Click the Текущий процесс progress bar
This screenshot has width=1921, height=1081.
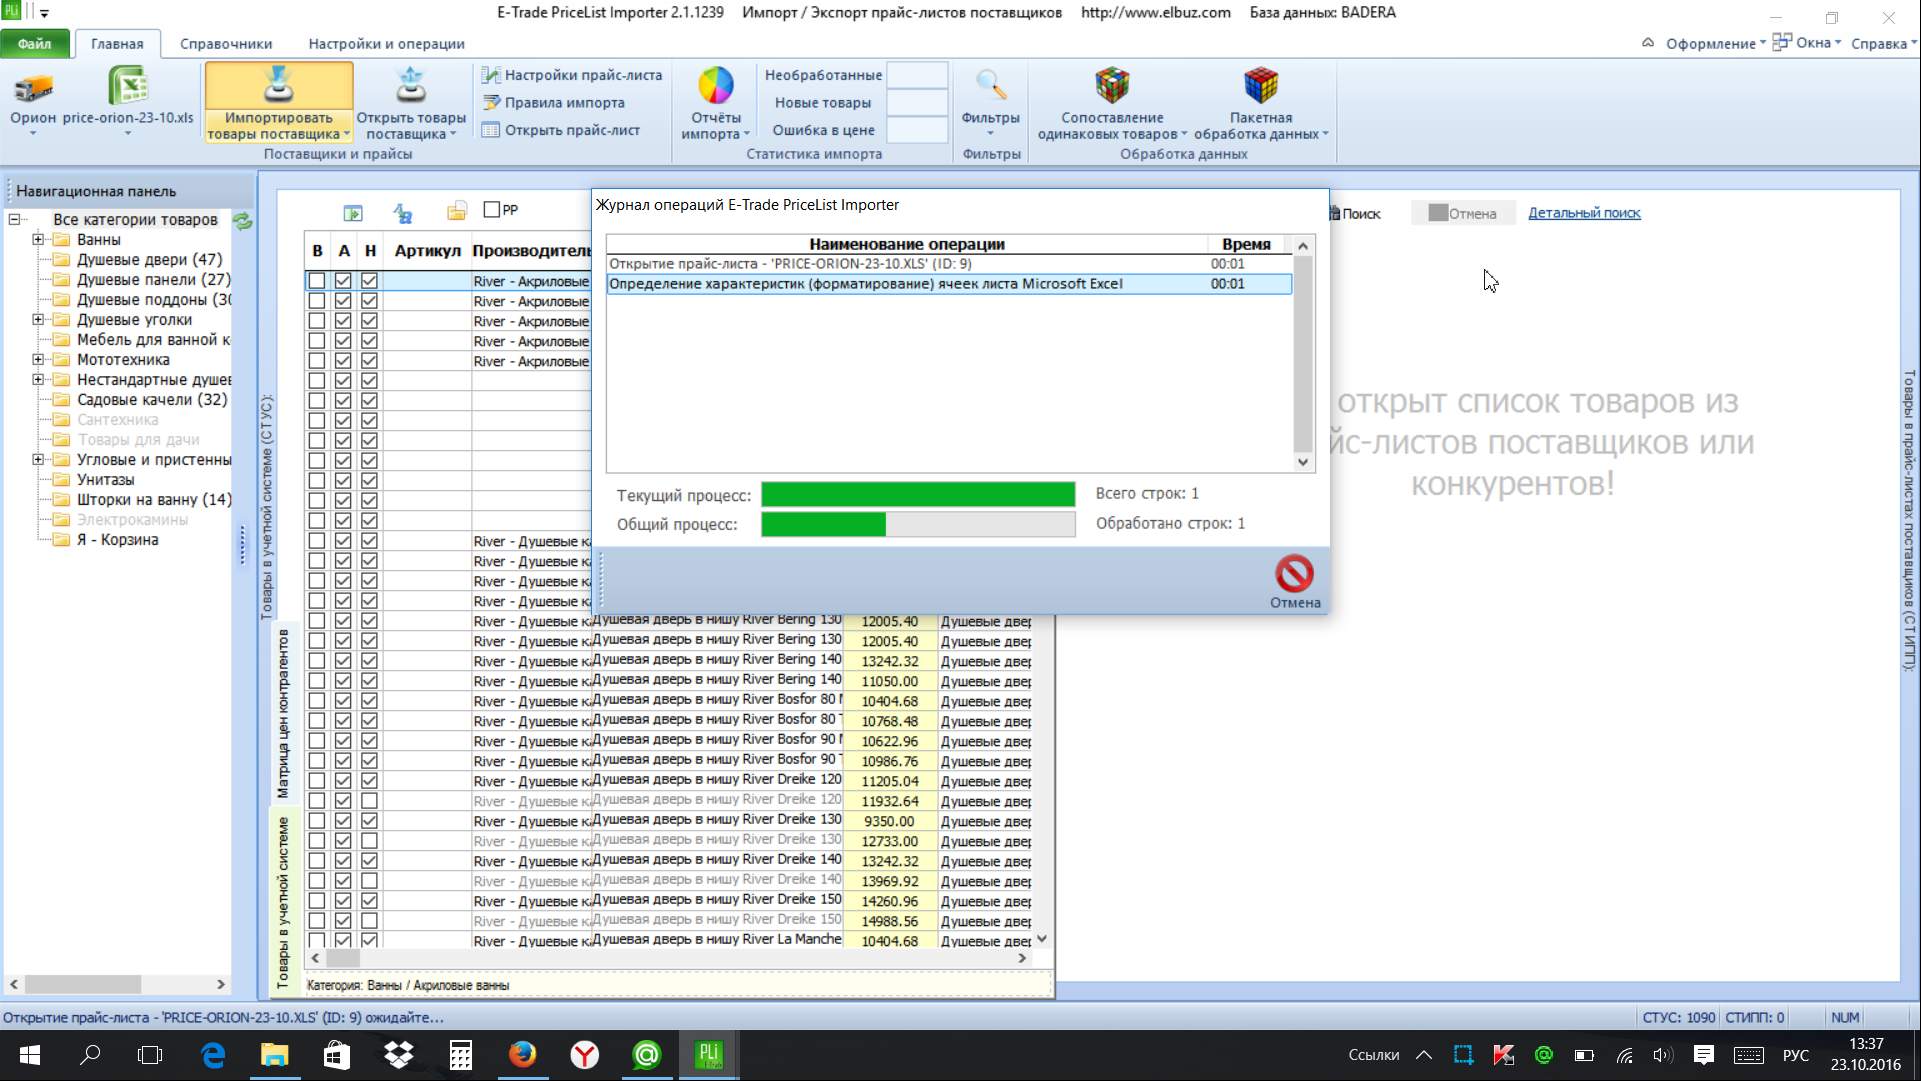[918, 495]
